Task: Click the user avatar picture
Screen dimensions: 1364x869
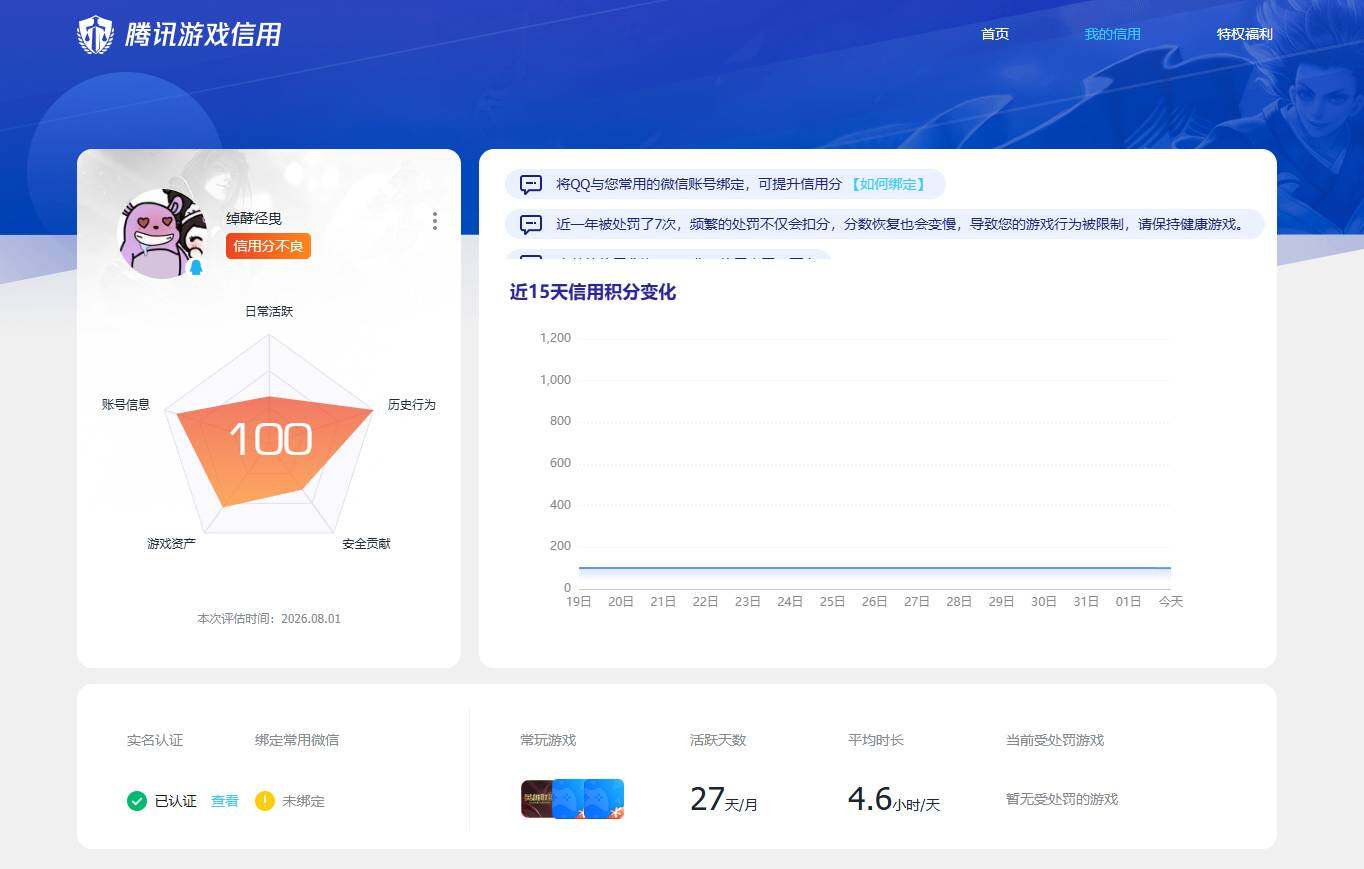Action: tap(163, 234)
